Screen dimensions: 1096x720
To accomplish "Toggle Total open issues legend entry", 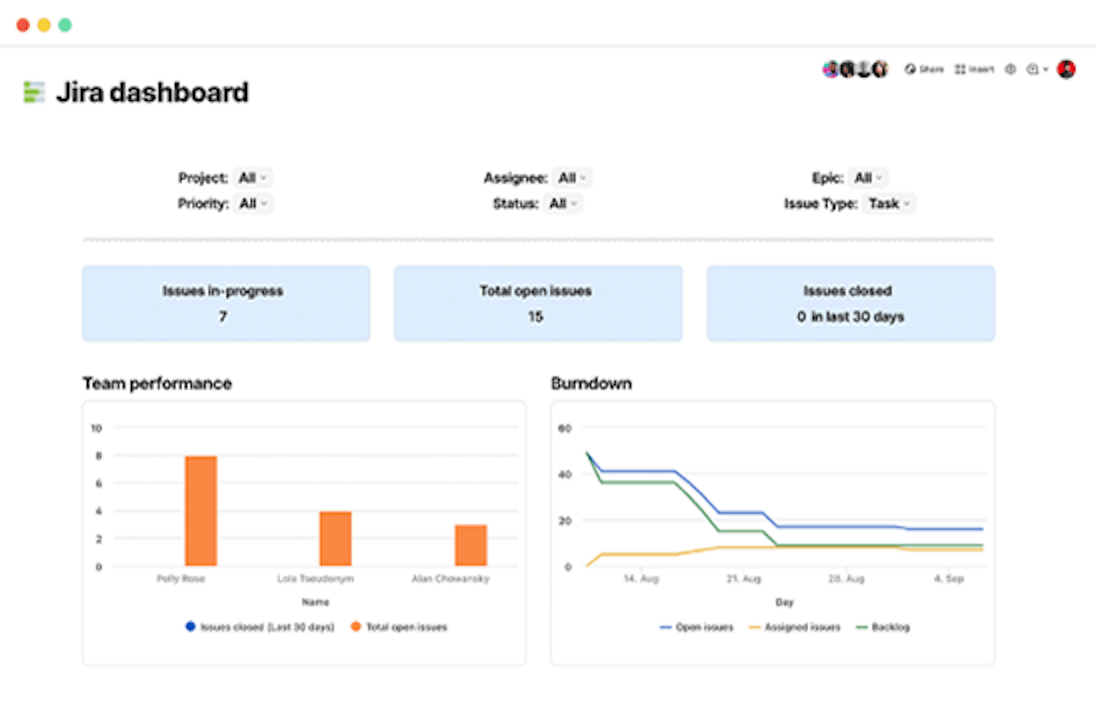I will (398, 627).
